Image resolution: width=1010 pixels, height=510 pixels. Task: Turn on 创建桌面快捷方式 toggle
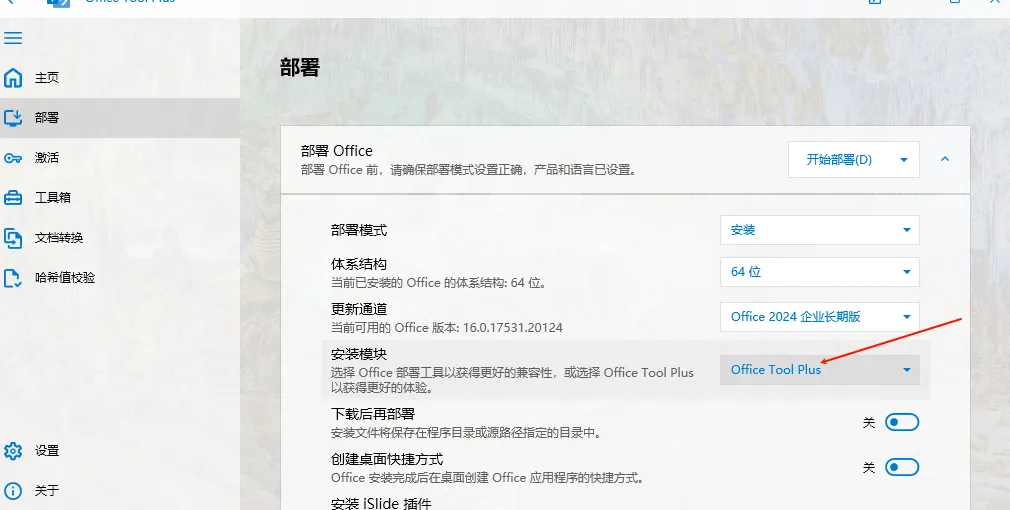(x=901, y=467)
